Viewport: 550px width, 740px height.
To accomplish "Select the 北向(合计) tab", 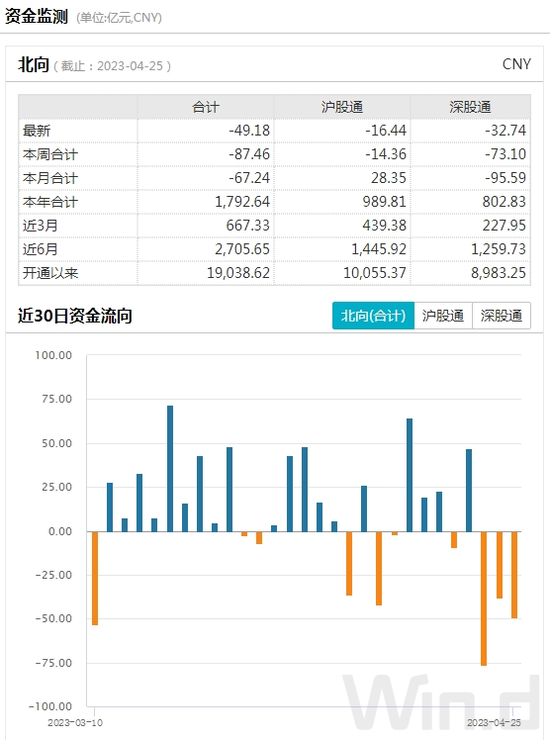I will click(373, 316).
